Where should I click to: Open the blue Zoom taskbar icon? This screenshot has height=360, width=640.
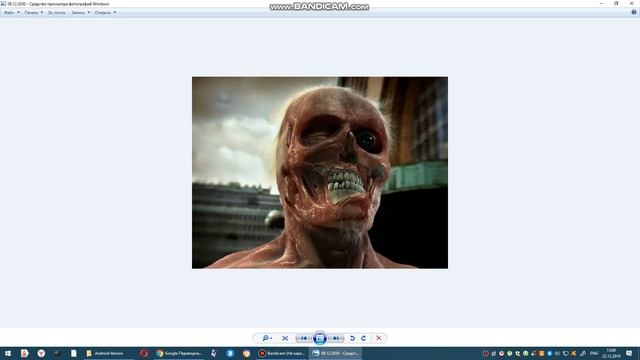tap(230, 353)
